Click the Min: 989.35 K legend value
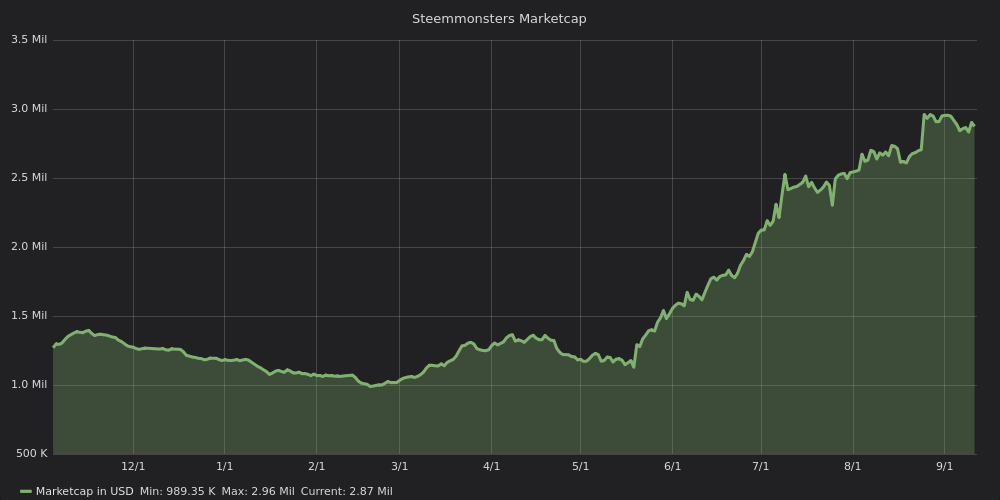 [177, 491]
